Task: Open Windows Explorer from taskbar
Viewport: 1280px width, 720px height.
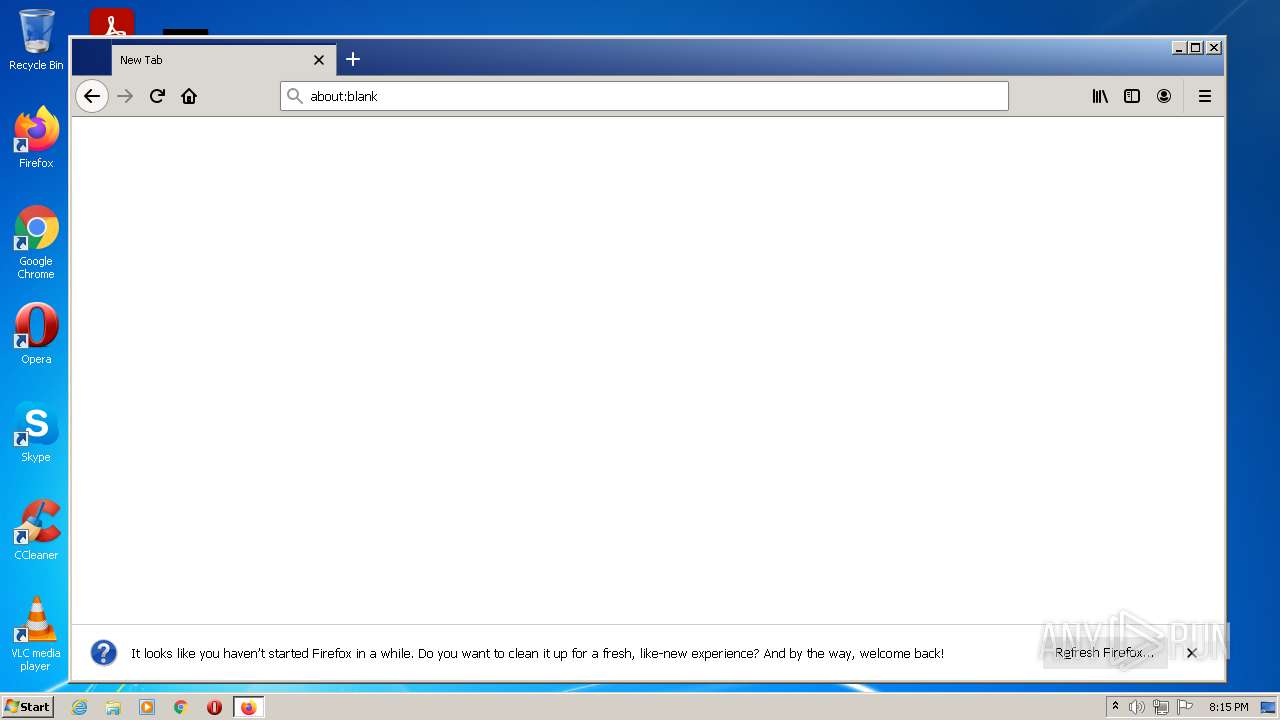Action: pos(113,707)
